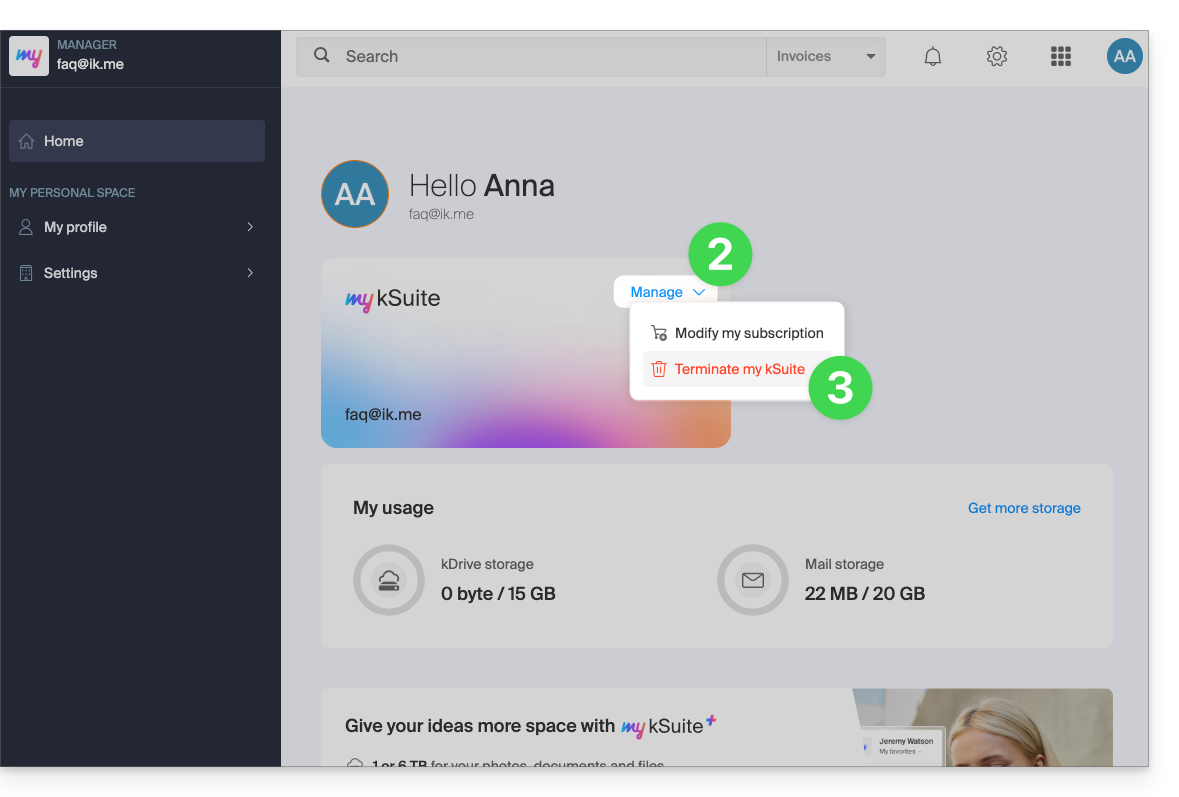Click into the Search input field
This screenshot has width=1179, height=797.
(x=550, y=57)
